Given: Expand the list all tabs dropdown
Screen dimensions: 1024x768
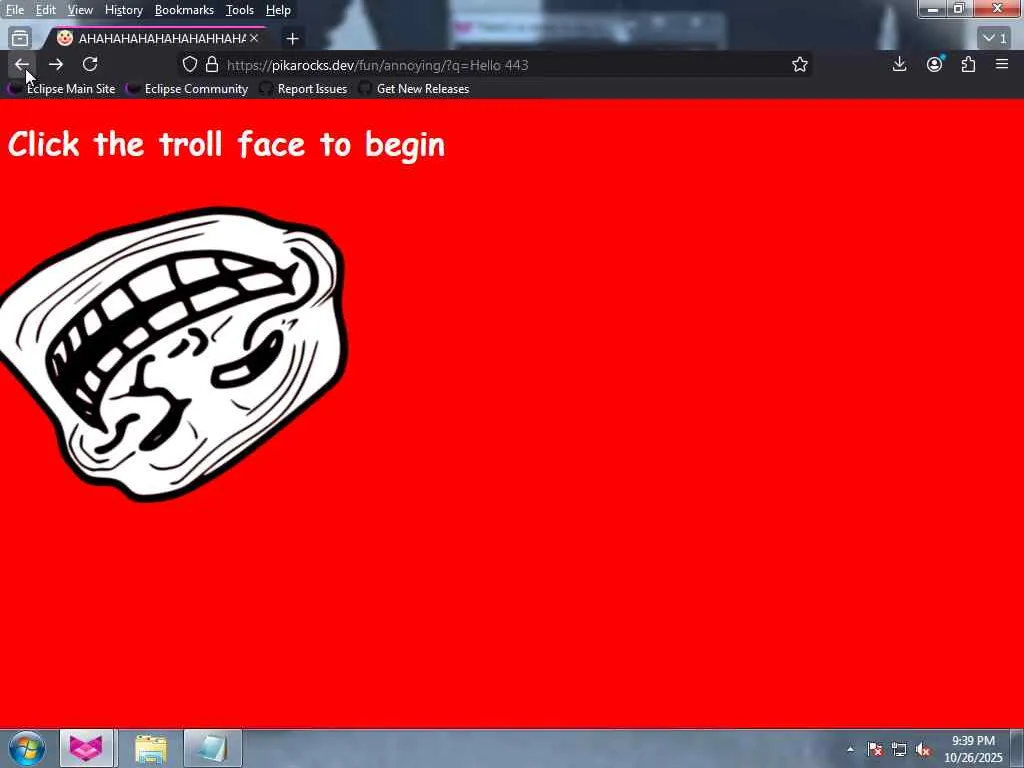Looking at the screenshot, I should 995,39.
